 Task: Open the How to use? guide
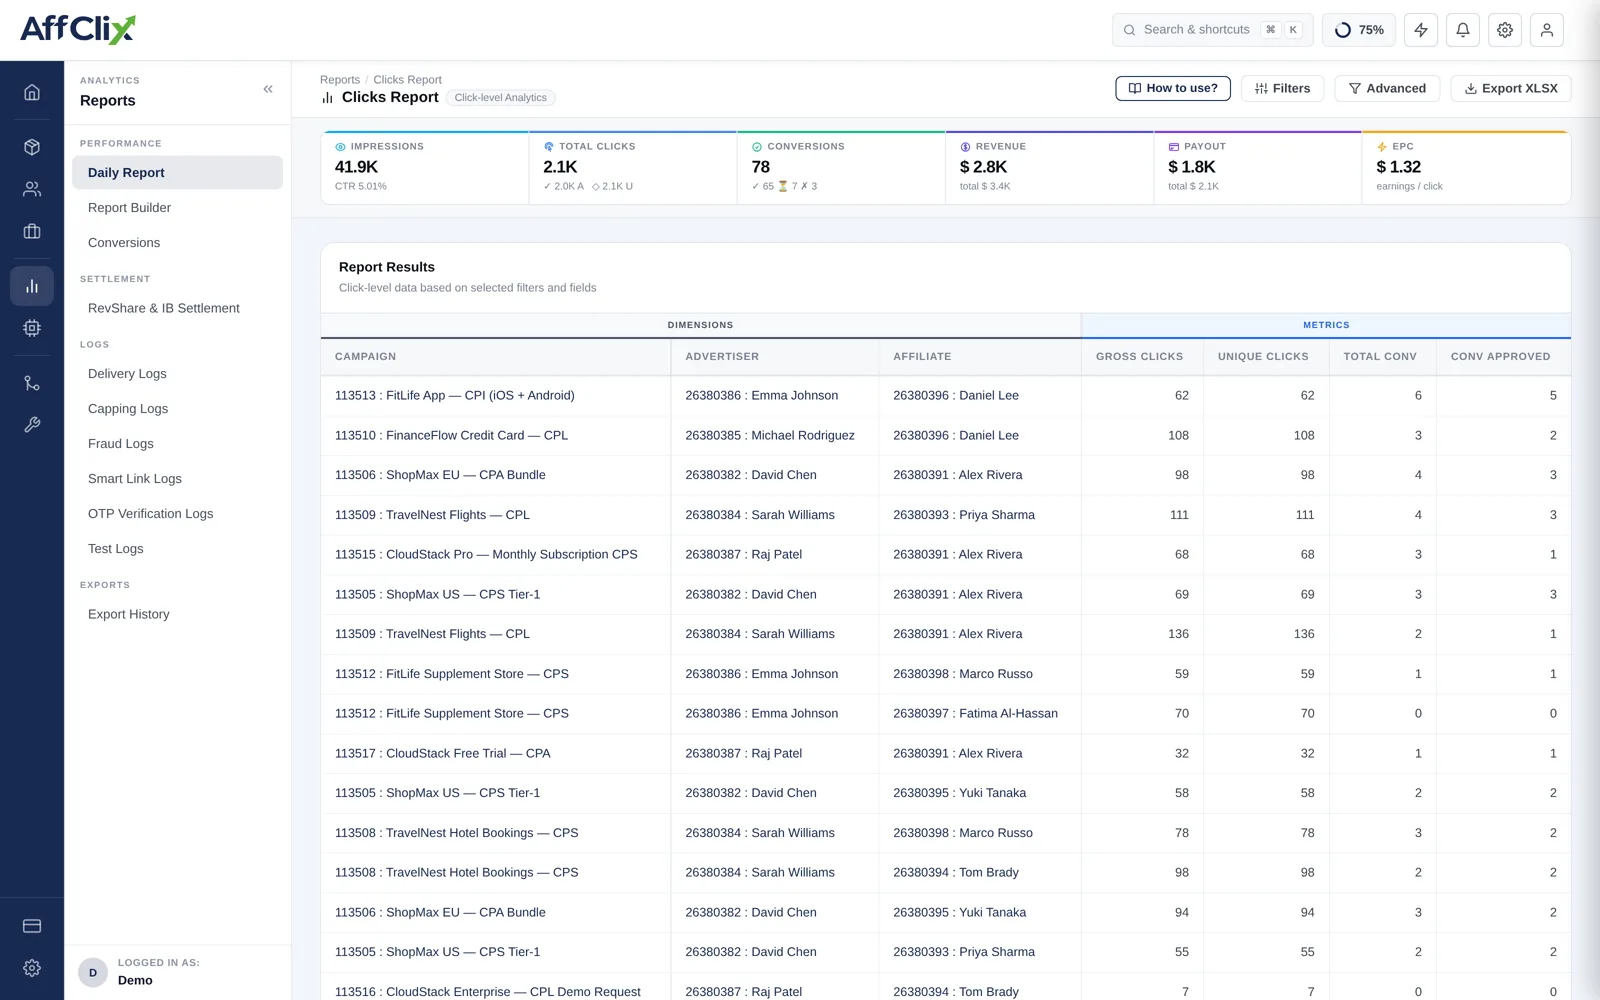tap(1173, 88)
